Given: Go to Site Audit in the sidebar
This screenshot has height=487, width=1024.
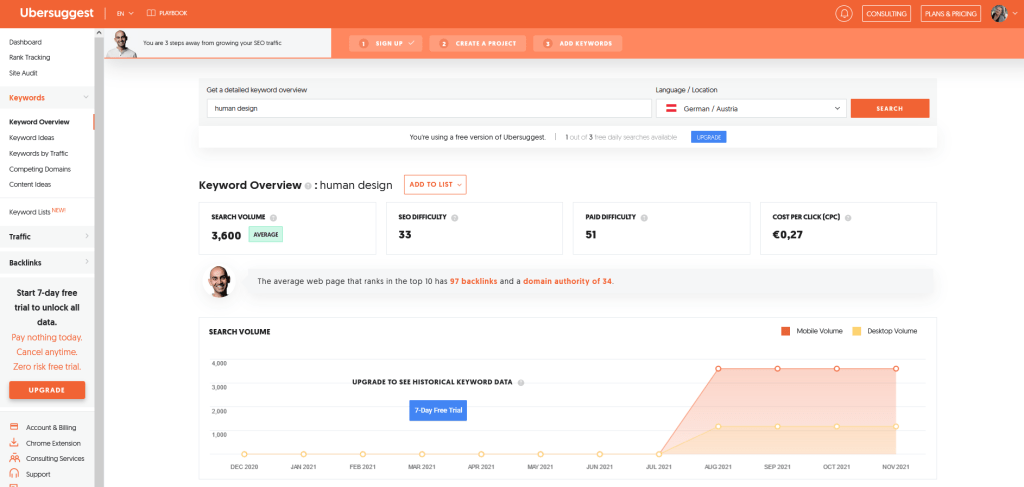Looking at the screenshot, I should click(x=24, y=73).
